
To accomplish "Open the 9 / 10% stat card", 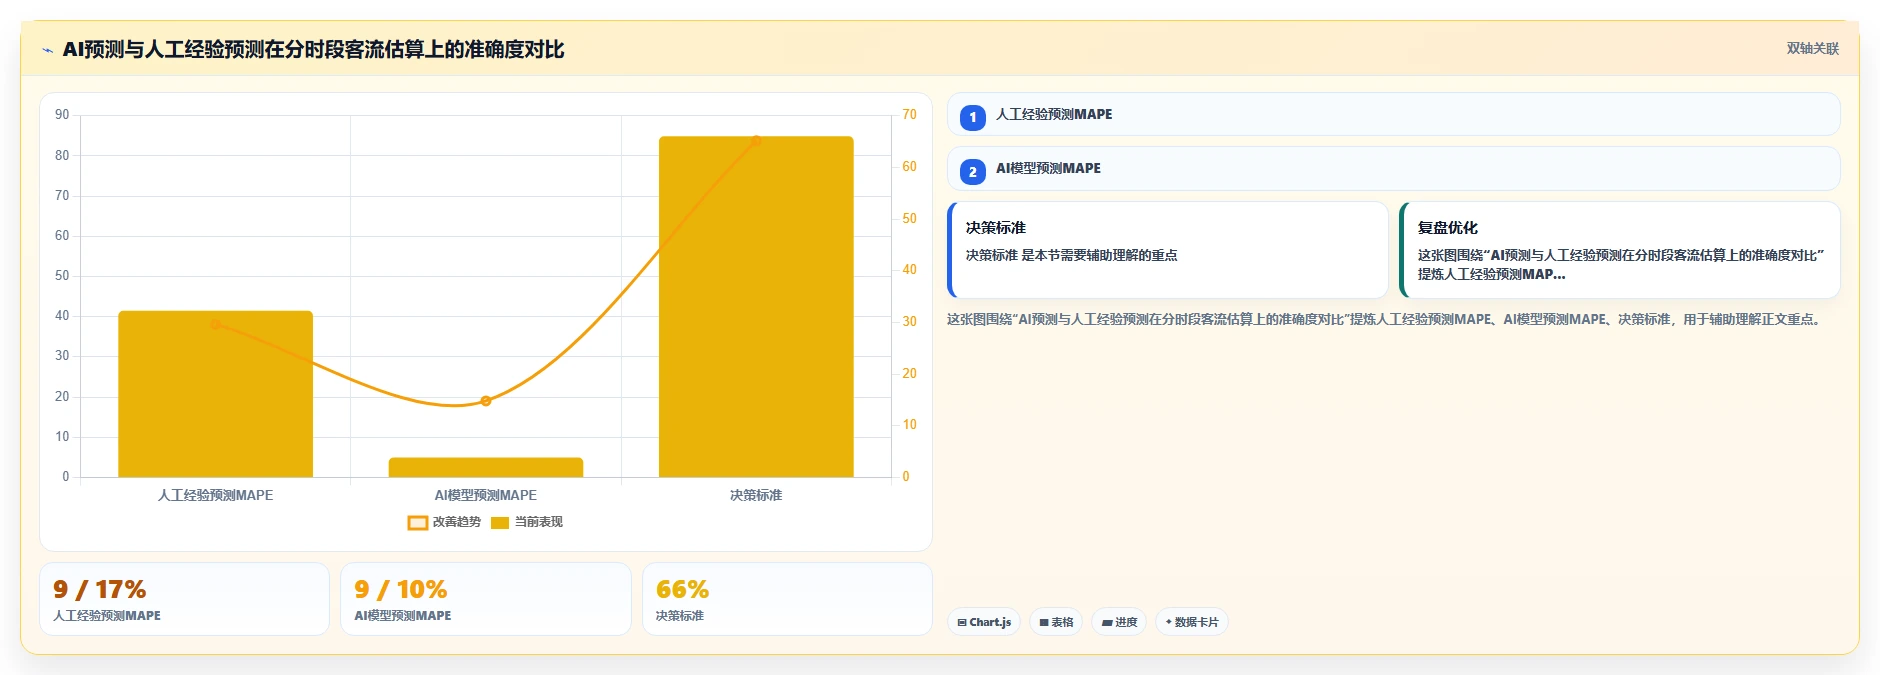I will 486,599.
